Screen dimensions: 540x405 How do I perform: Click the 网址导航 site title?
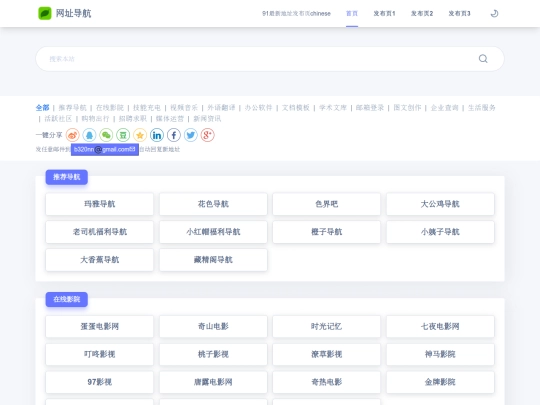tap(73, 13)
